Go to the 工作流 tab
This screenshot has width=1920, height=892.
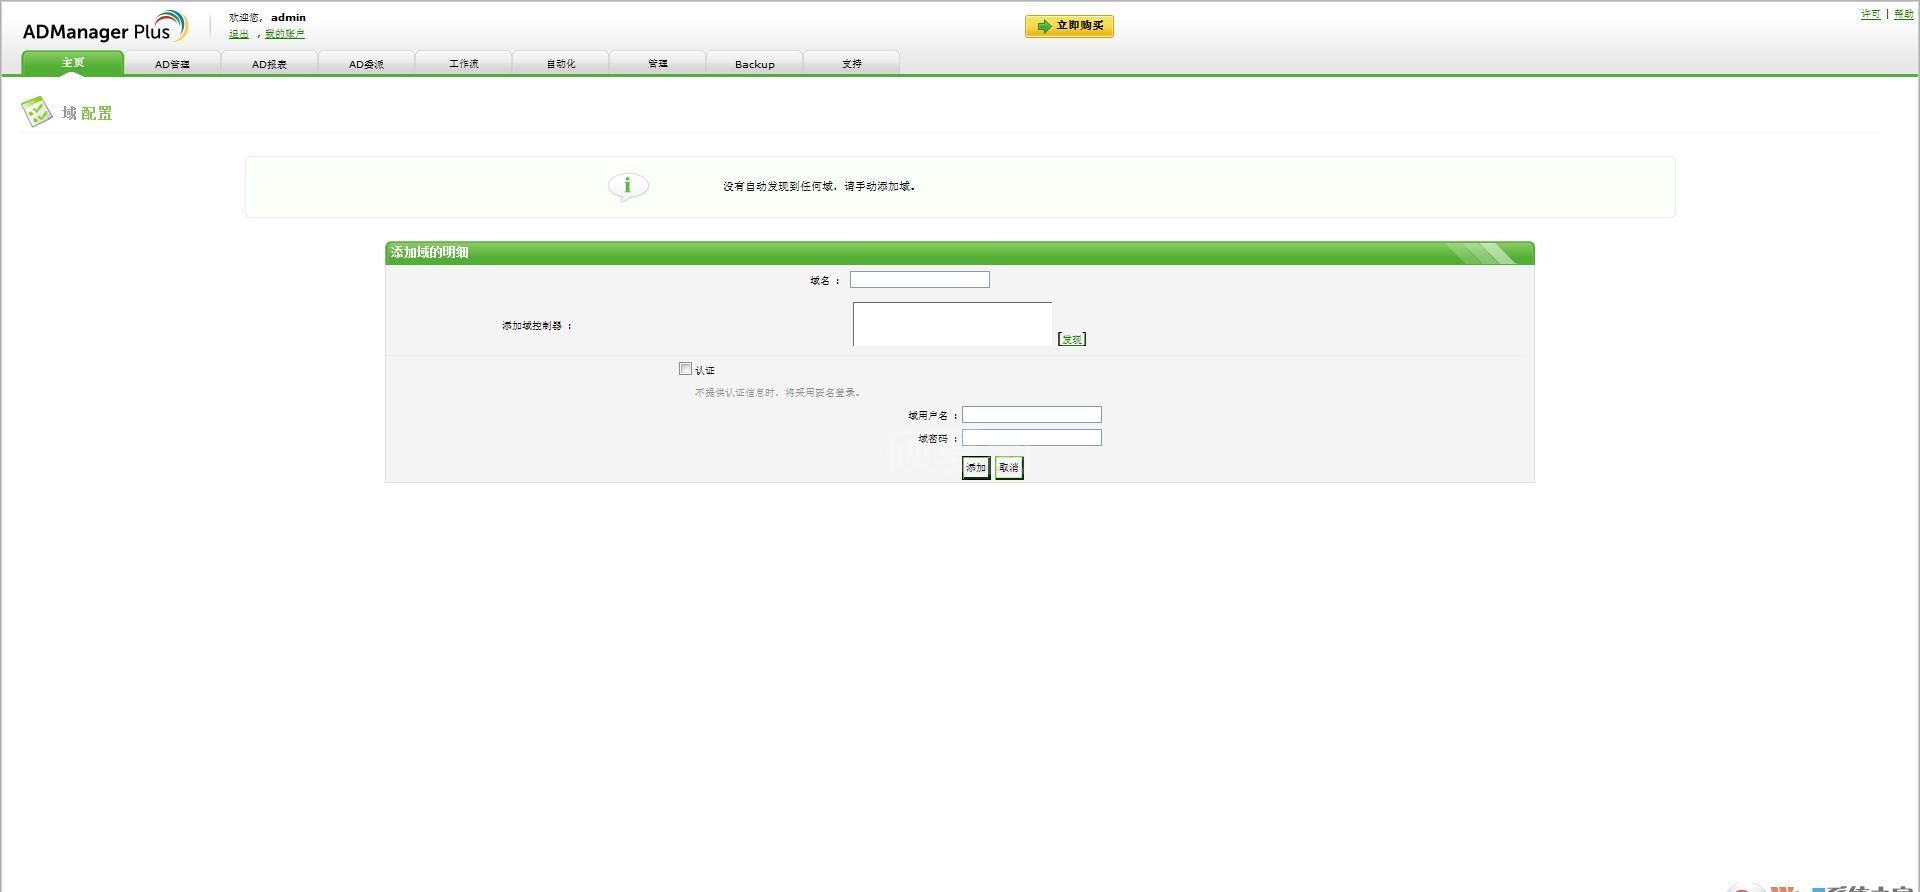click(463, 64)
